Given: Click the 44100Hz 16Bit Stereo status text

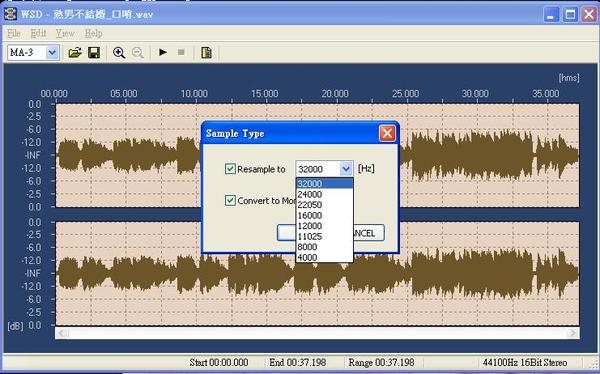Looking at the screenshot, I should coord(525,362).
